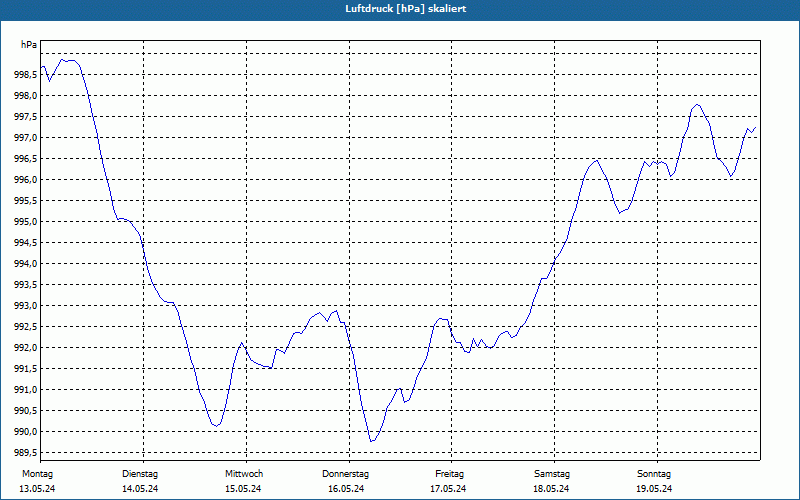Click the 997,5 axis value
The width and height of the screenshot is (800, 500).
pyautogui.click(x=25, y=117)
